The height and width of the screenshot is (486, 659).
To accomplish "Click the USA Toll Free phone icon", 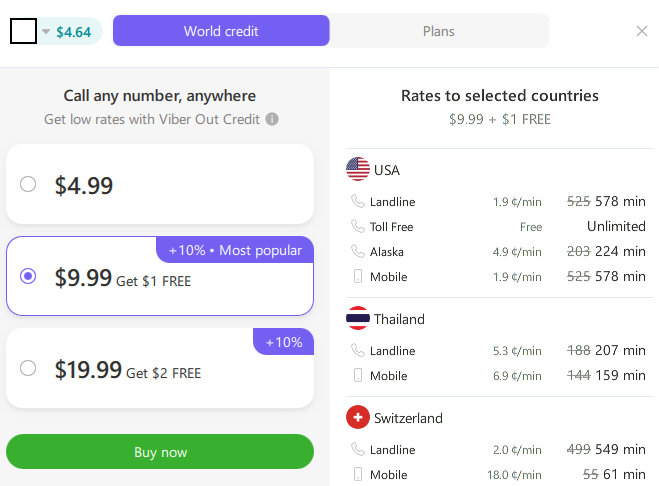I will (358, 226).
